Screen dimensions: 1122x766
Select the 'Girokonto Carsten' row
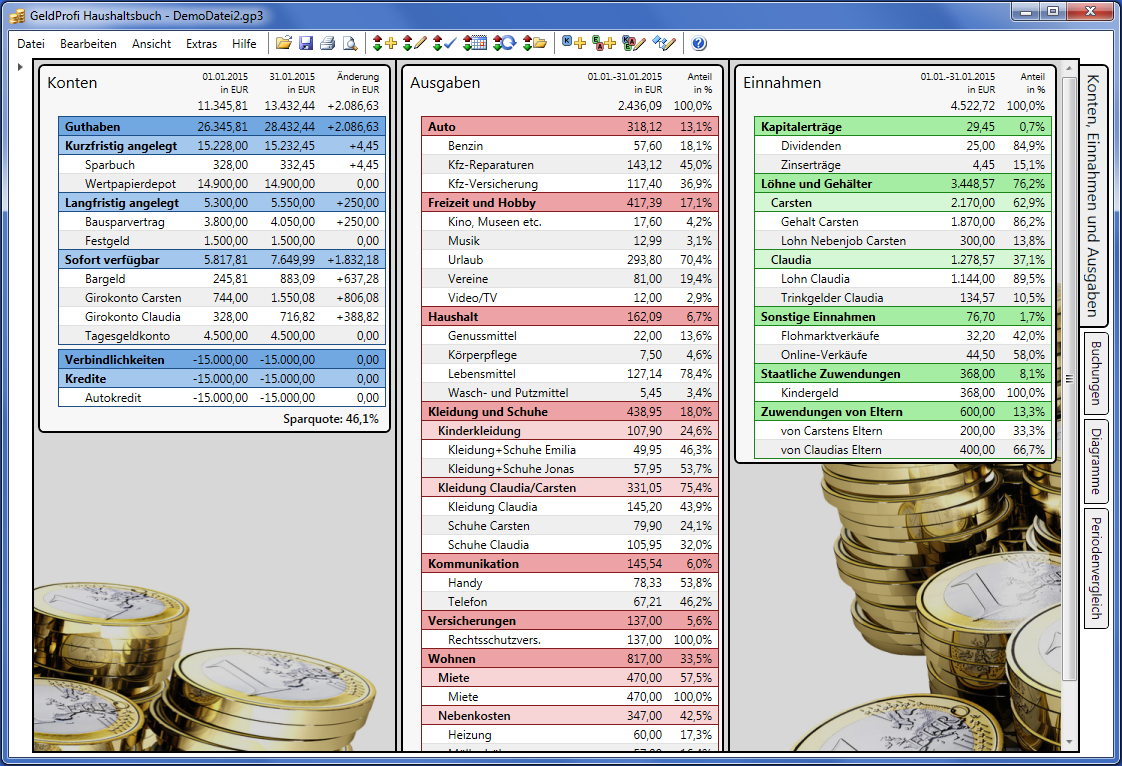[x=222, y=298]
